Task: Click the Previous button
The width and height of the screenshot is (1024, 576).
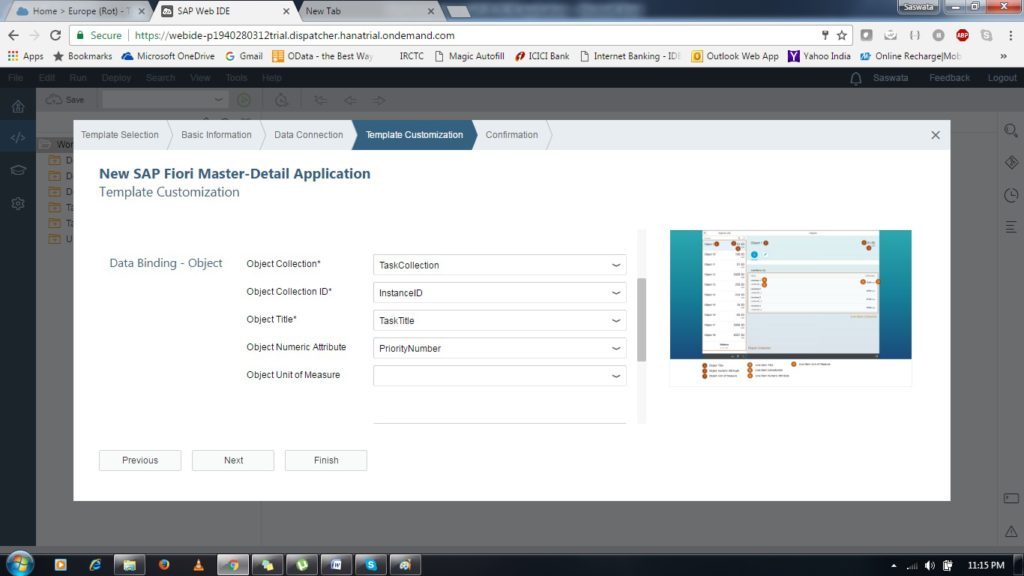Action: pos(140,460)
